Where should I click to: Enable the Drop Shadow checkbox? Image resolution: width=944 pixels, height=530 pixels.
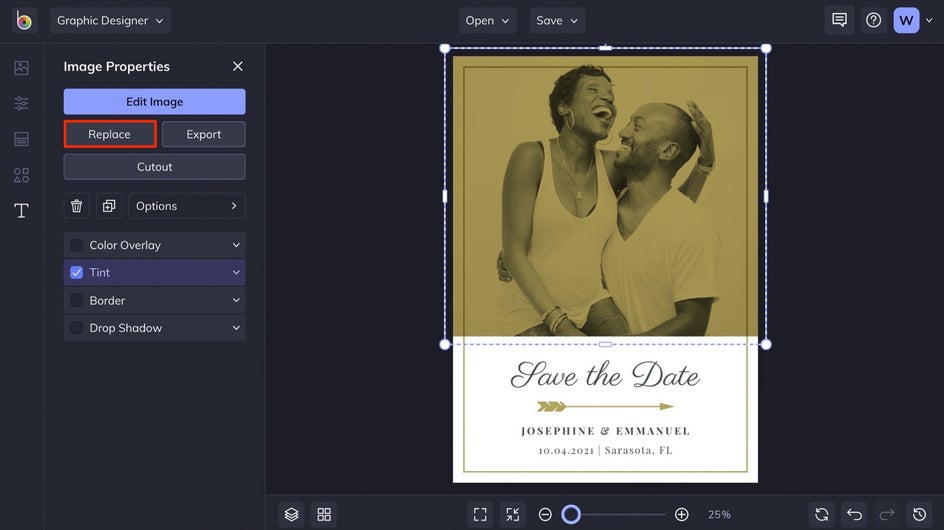point(77,328)
